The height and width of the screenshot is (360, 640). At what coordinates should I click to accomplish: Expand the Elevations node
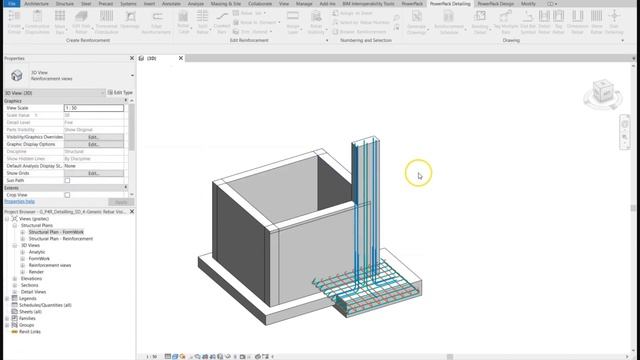pos(15,278)
